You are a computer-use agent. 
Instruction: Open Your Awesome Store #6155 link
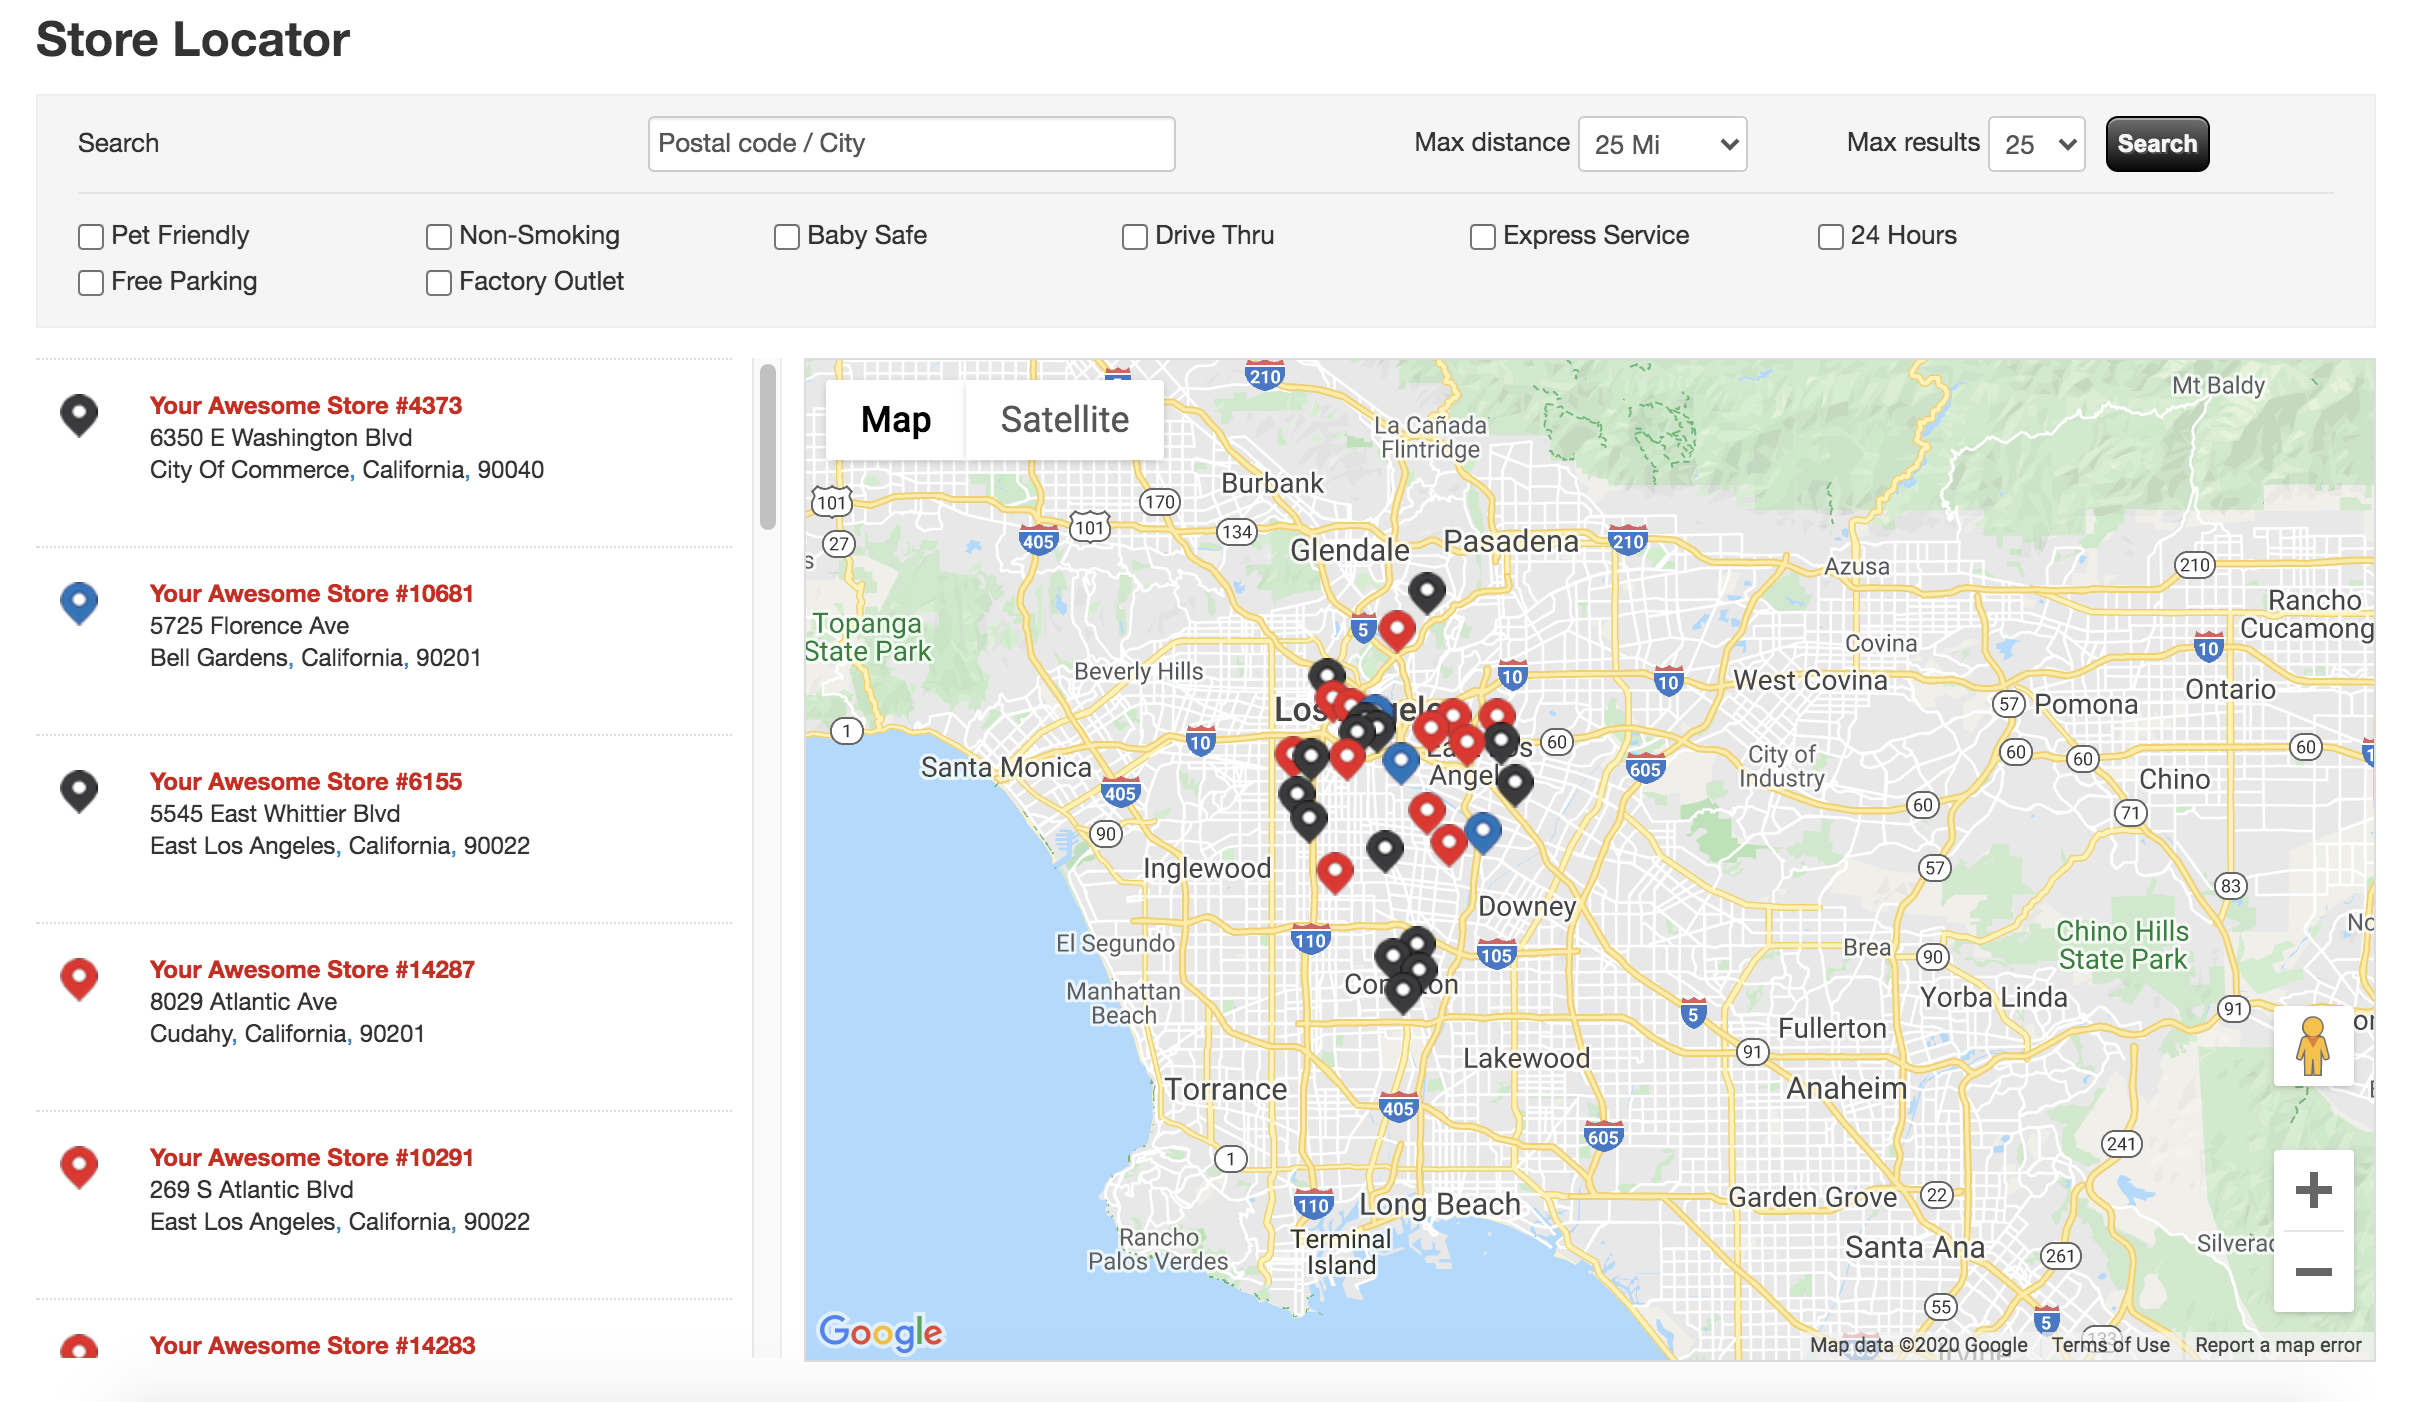pos(306,781)
